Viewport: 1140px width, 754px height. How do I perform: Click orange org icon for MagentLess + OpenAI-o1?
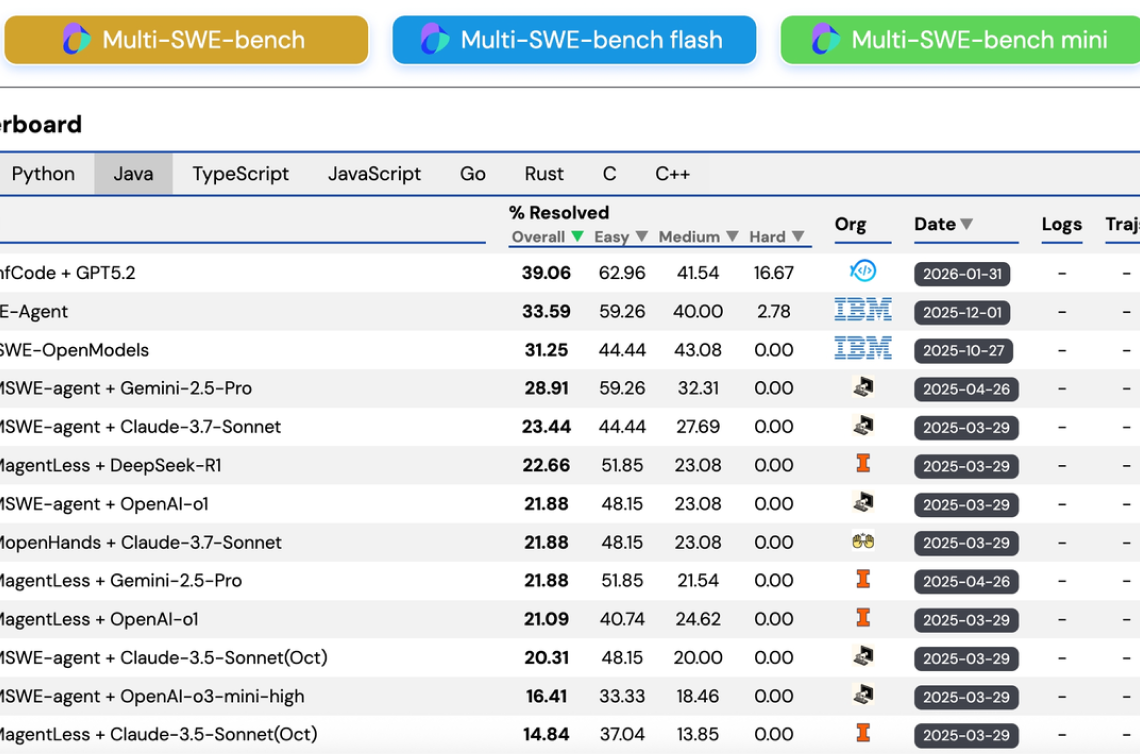click(863, 617)
